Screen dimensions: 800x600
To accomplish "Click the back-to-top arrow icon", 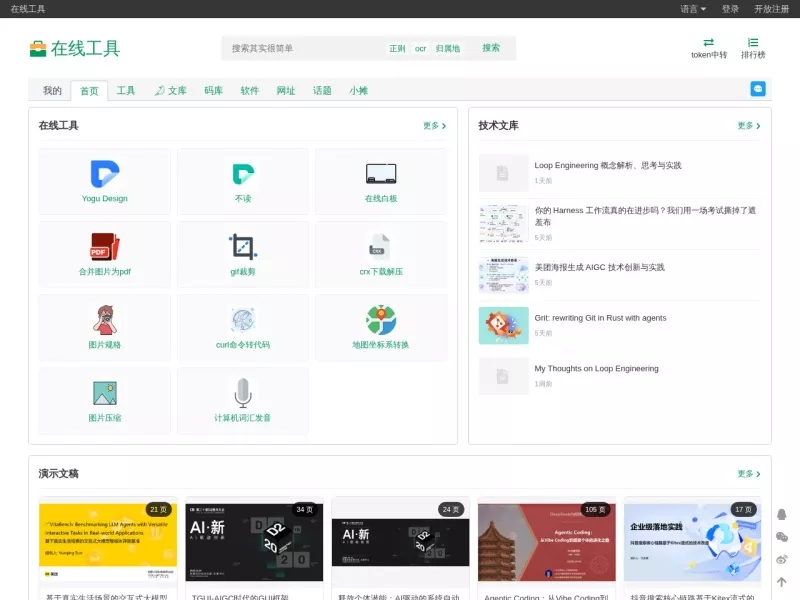I will (782, 582).
